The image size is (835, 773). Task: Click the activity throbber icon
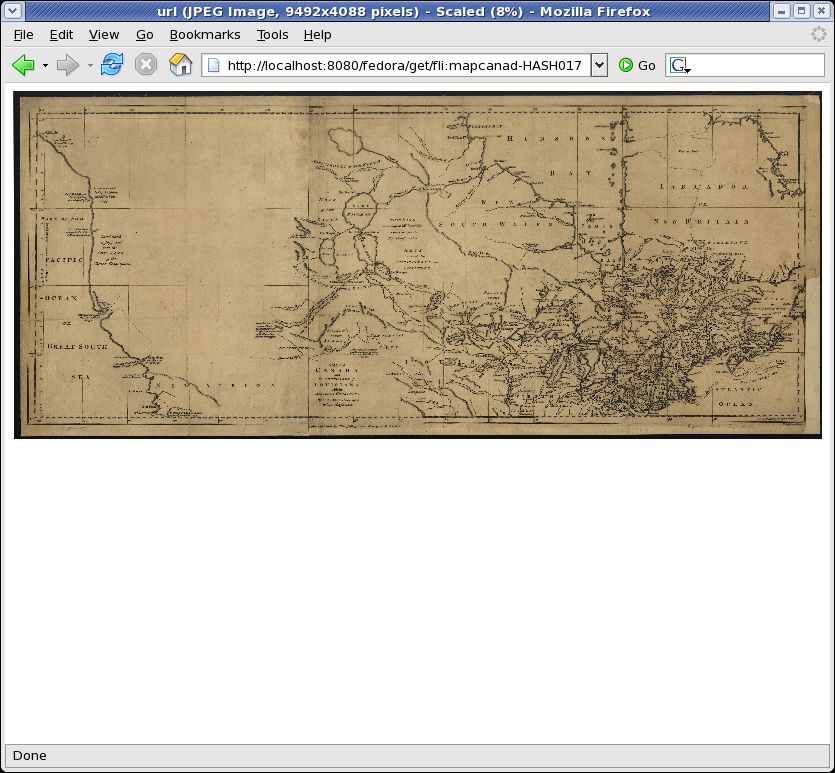[x=818, y=35]
